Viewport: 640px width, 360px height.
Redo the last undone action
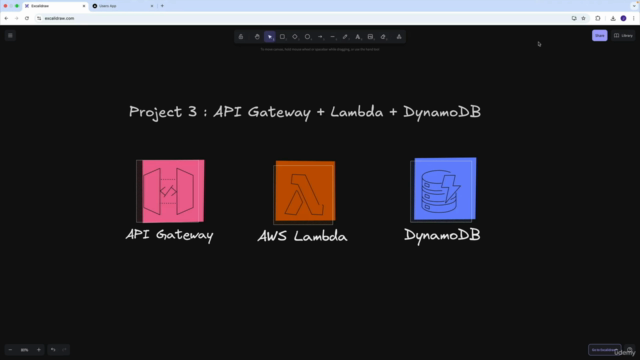[x=64, y=350]
